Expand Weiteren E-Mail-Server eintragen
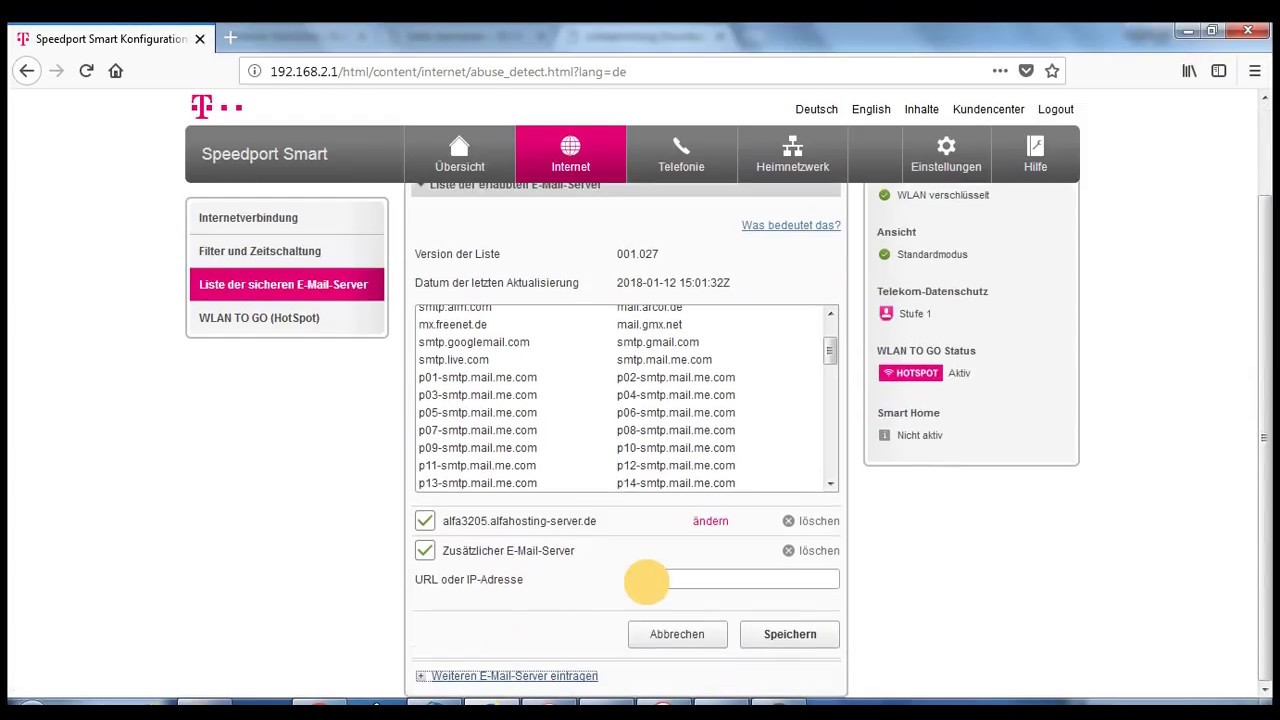Viewport: 1280px width, 720px height. click(x=507, y=676)
